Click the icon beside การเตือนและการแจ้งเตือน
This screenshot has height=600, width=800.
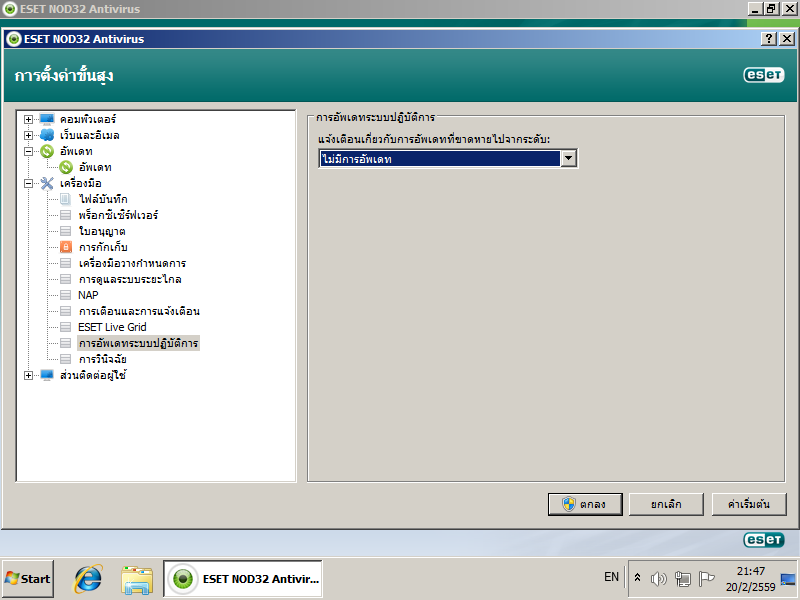pyautogui.click(x=65, y=311)
